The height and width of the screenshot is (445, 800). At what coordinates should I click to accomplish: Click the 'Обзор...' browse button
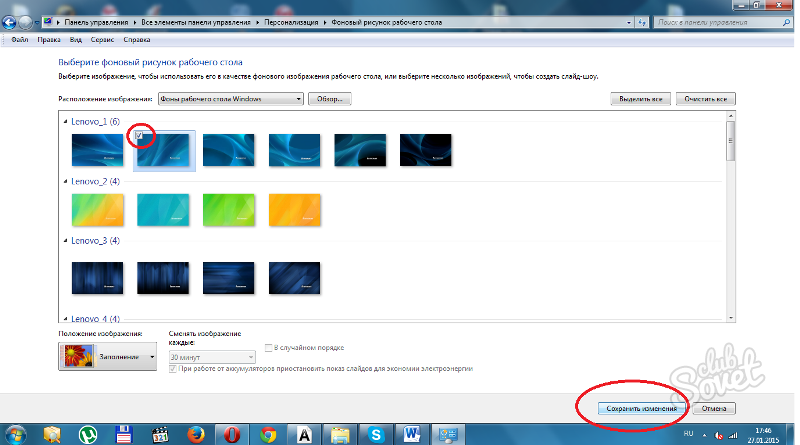(x=330, y=99)
